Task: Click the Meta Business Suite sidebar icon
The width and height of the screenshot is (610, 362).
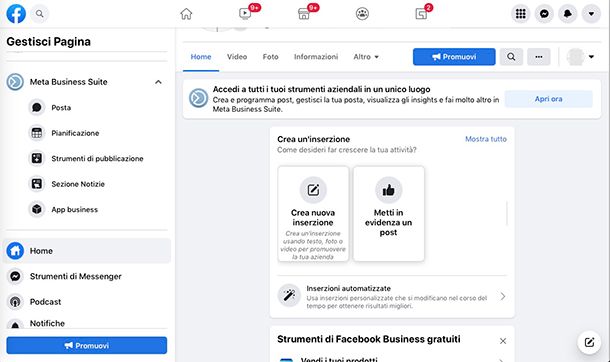Action: point(15,82)
